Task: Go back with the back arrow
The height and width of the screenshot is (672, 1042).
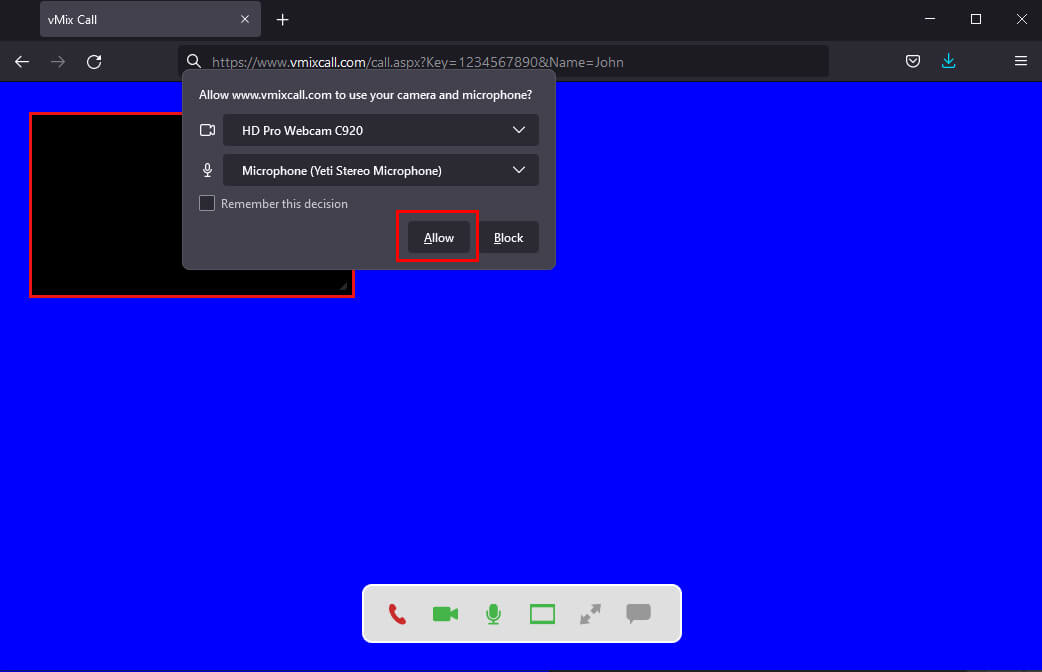Action: coord(22,62)
